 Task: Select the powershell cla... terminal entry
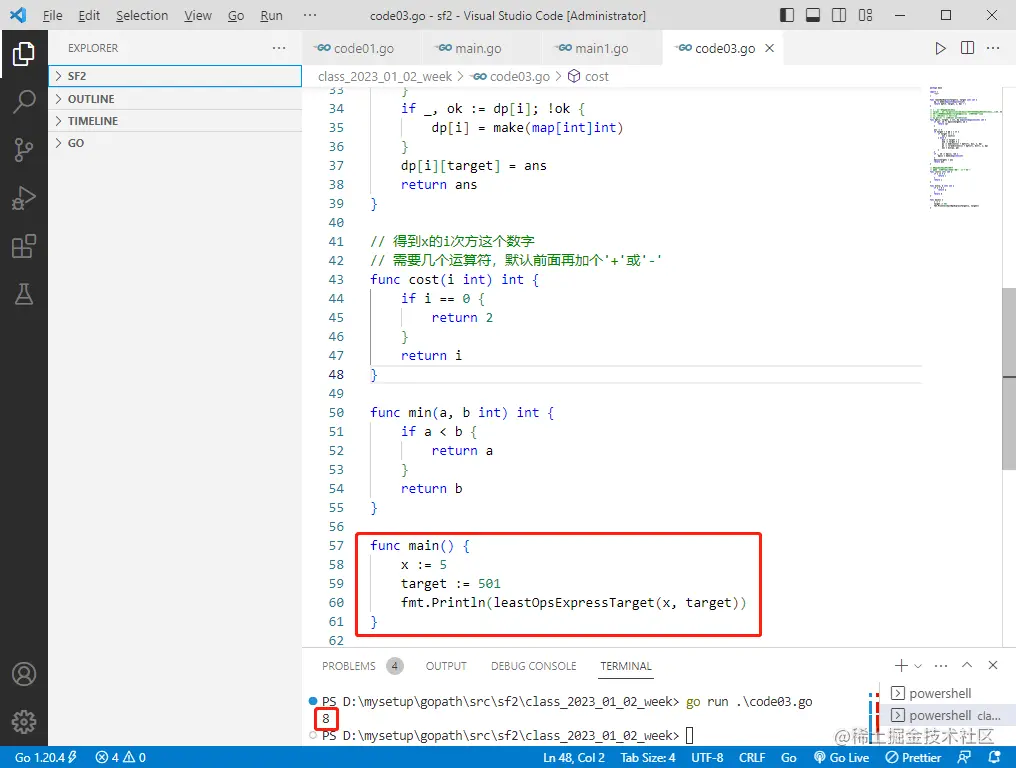pos(948,716)
